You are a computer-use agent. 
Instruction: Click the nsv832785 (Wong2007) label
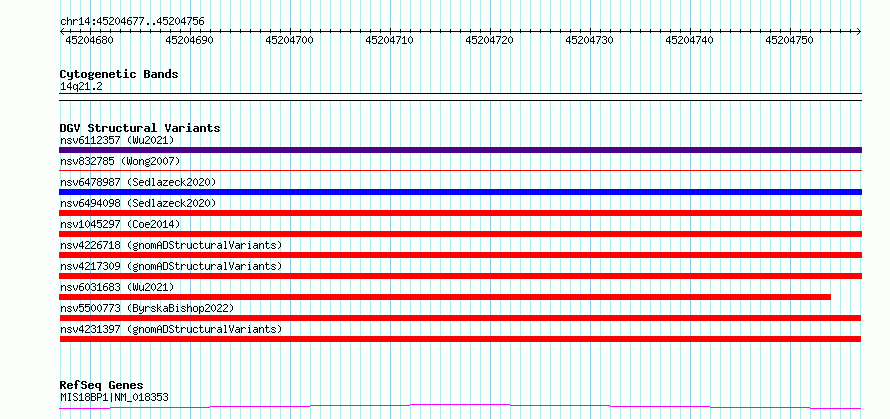120,161
